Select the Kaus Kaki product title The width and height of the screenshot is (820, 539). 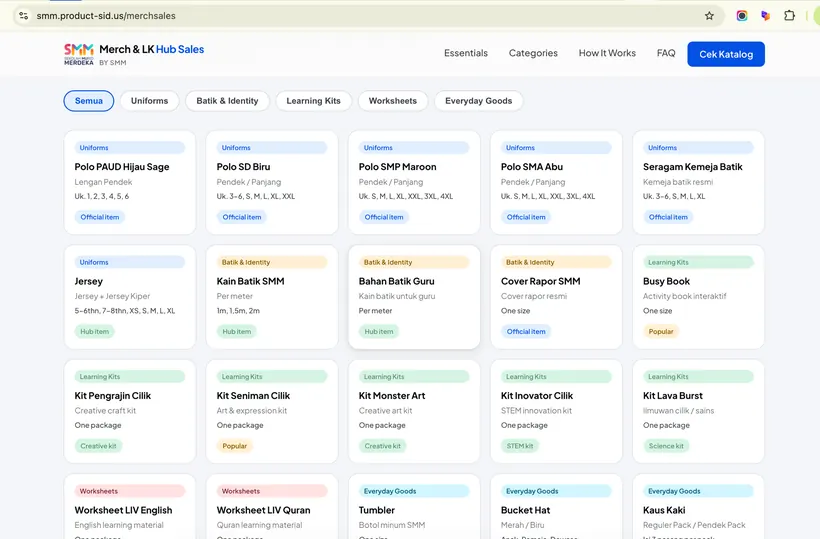coord(664,510)
